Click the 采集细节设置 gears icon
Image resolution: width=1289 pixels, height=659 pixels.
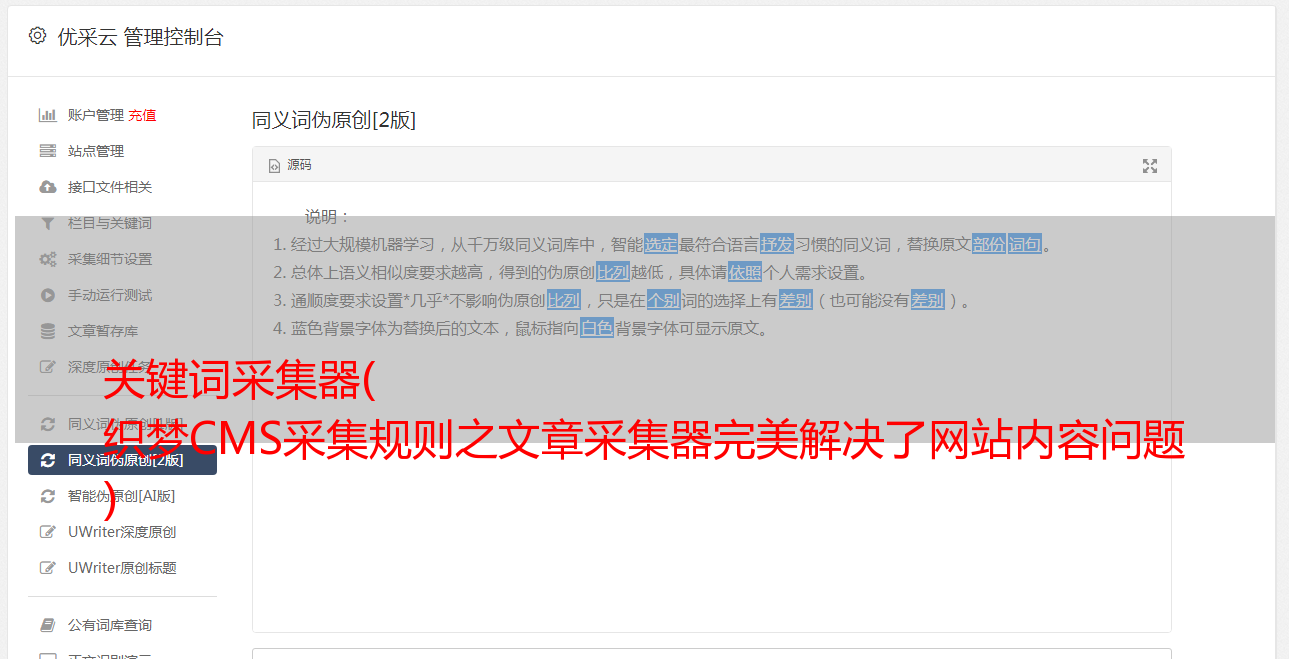pyautogui.click(x=47, y=259)
